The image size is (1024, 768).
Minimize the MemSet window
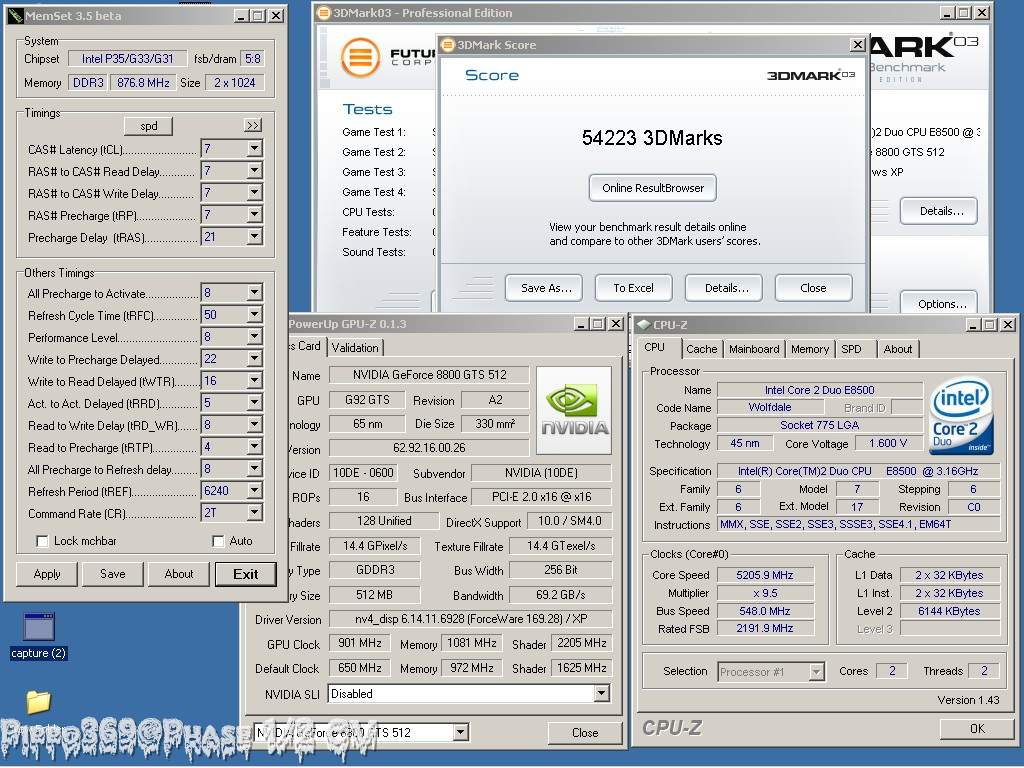[241, 16]
